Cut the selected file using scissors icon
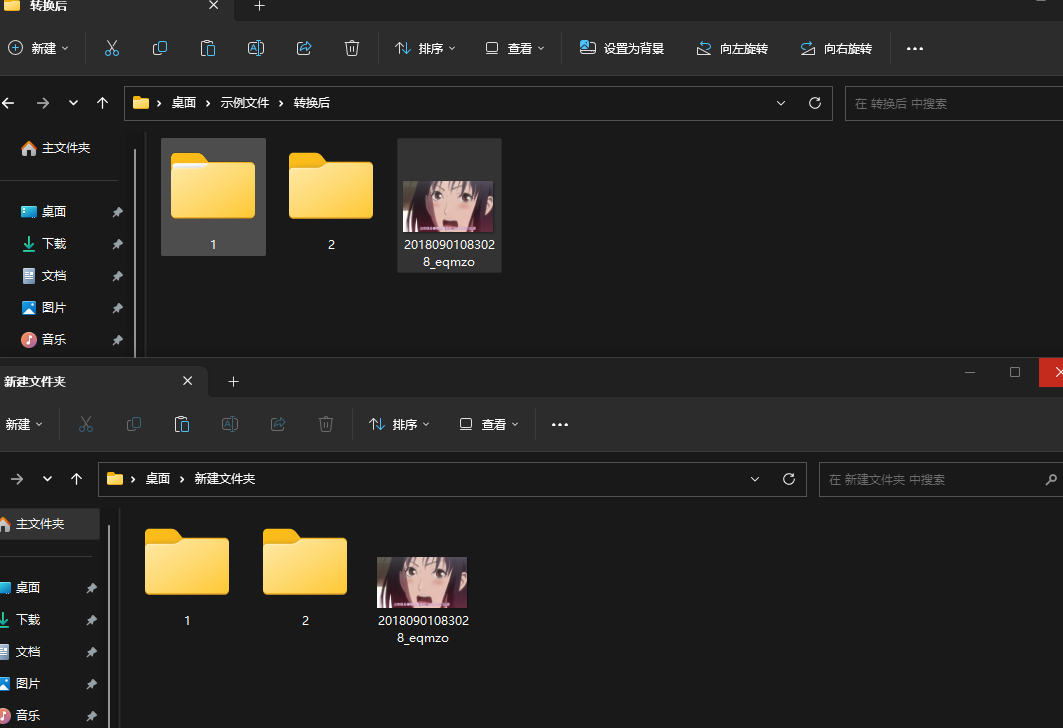Screen dimensions: 1063x728 click(111, 47)
